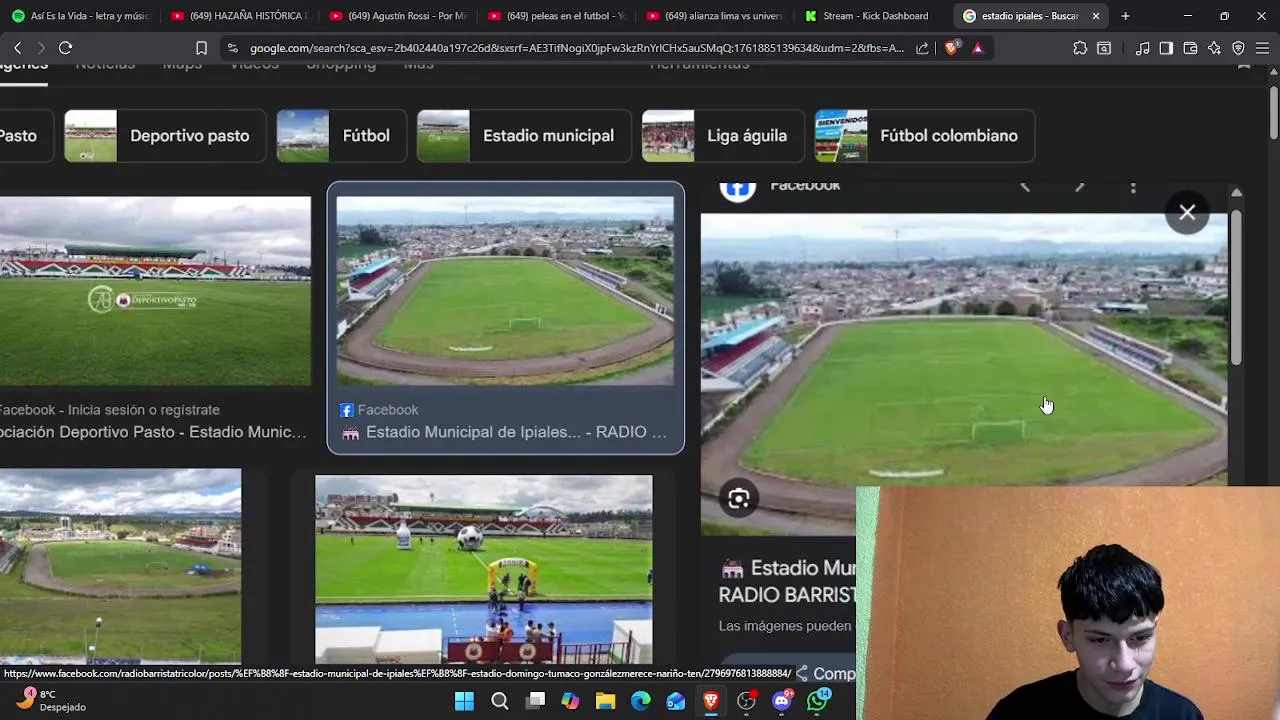Screen dimensions: 1280x720
Task: Open the Brave Wallet icon
Action: click(1190, 48)
